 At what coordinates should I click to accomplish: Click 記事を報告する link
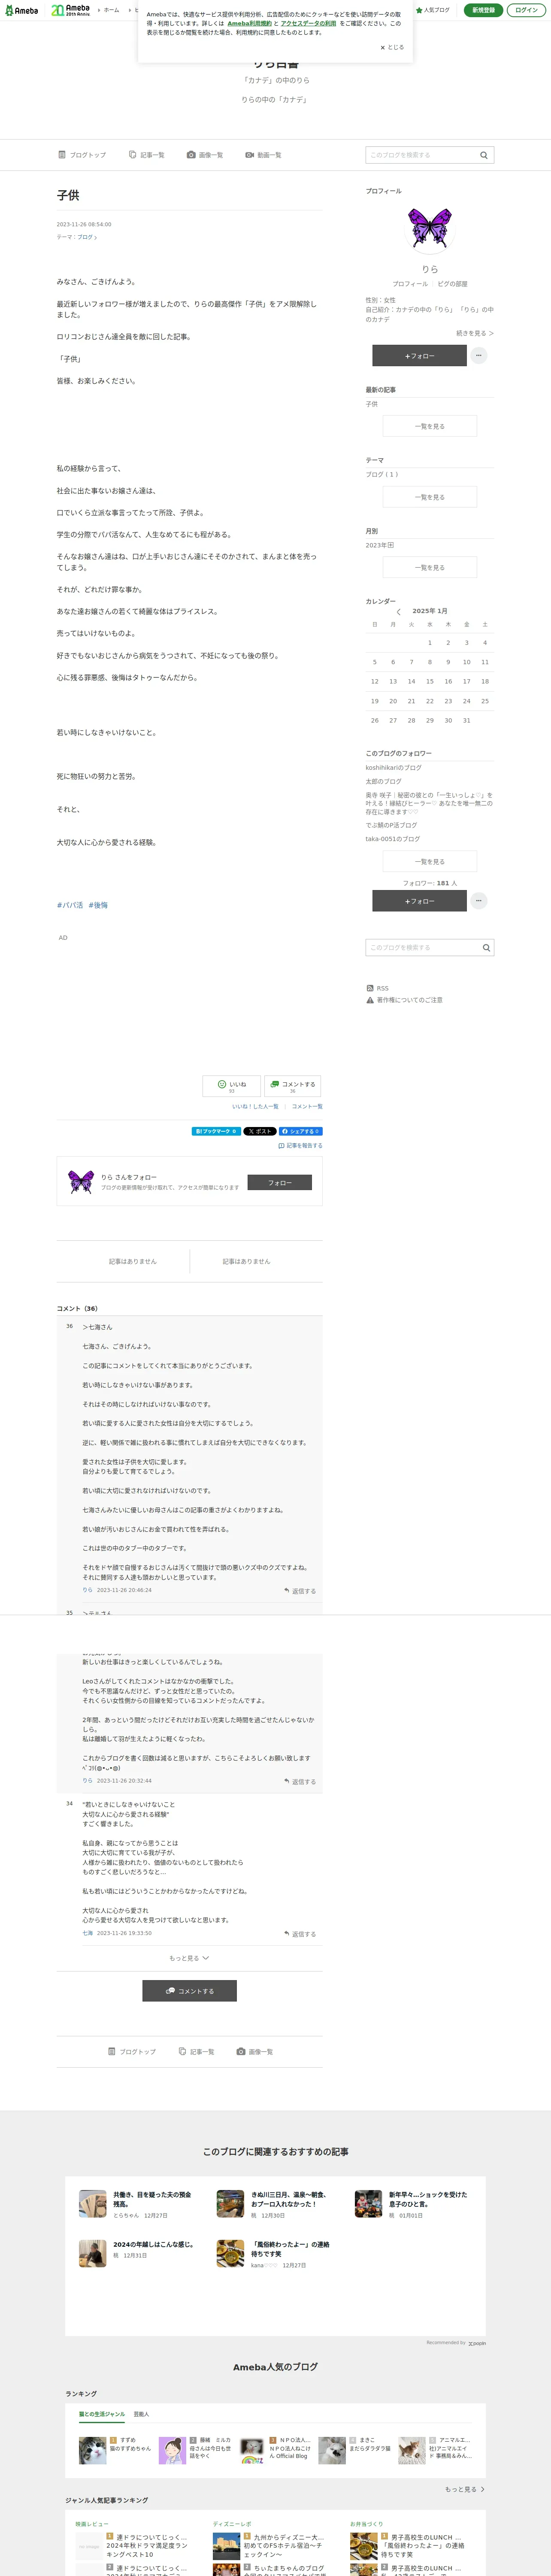pyautogui.click(x=300, y=1146)
